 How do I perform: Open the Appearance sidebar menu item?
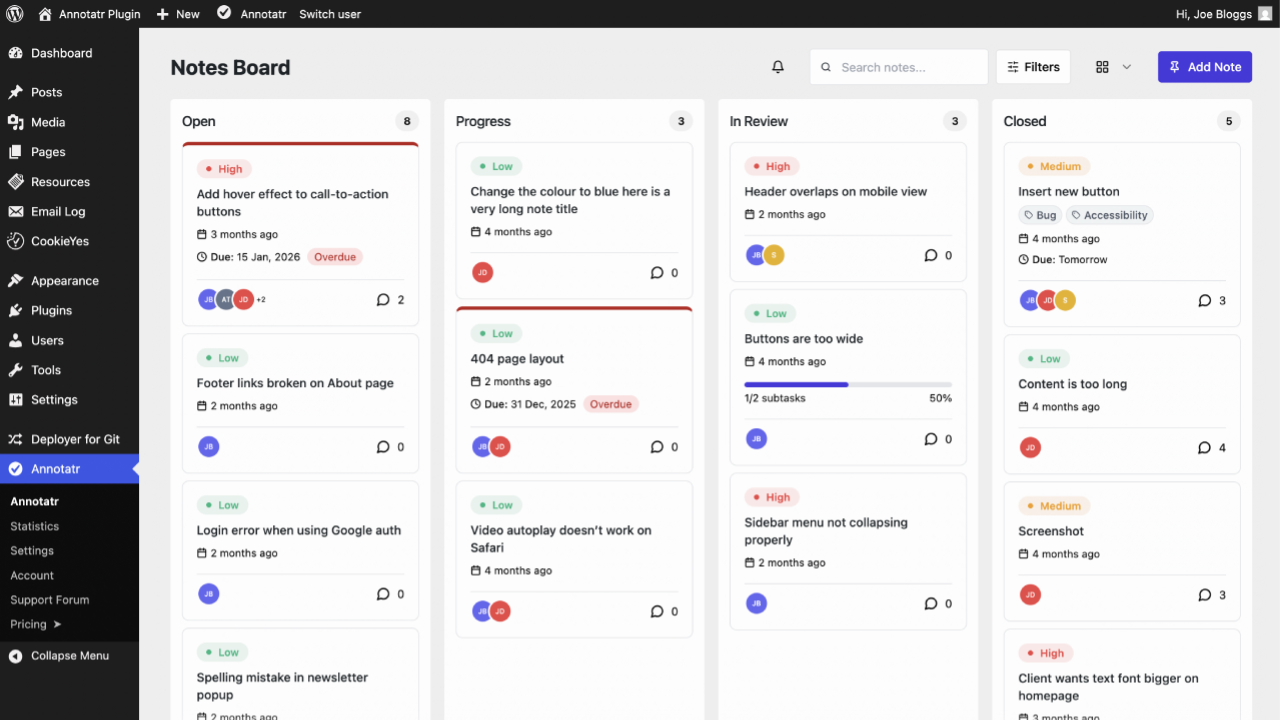click(64, 281)
